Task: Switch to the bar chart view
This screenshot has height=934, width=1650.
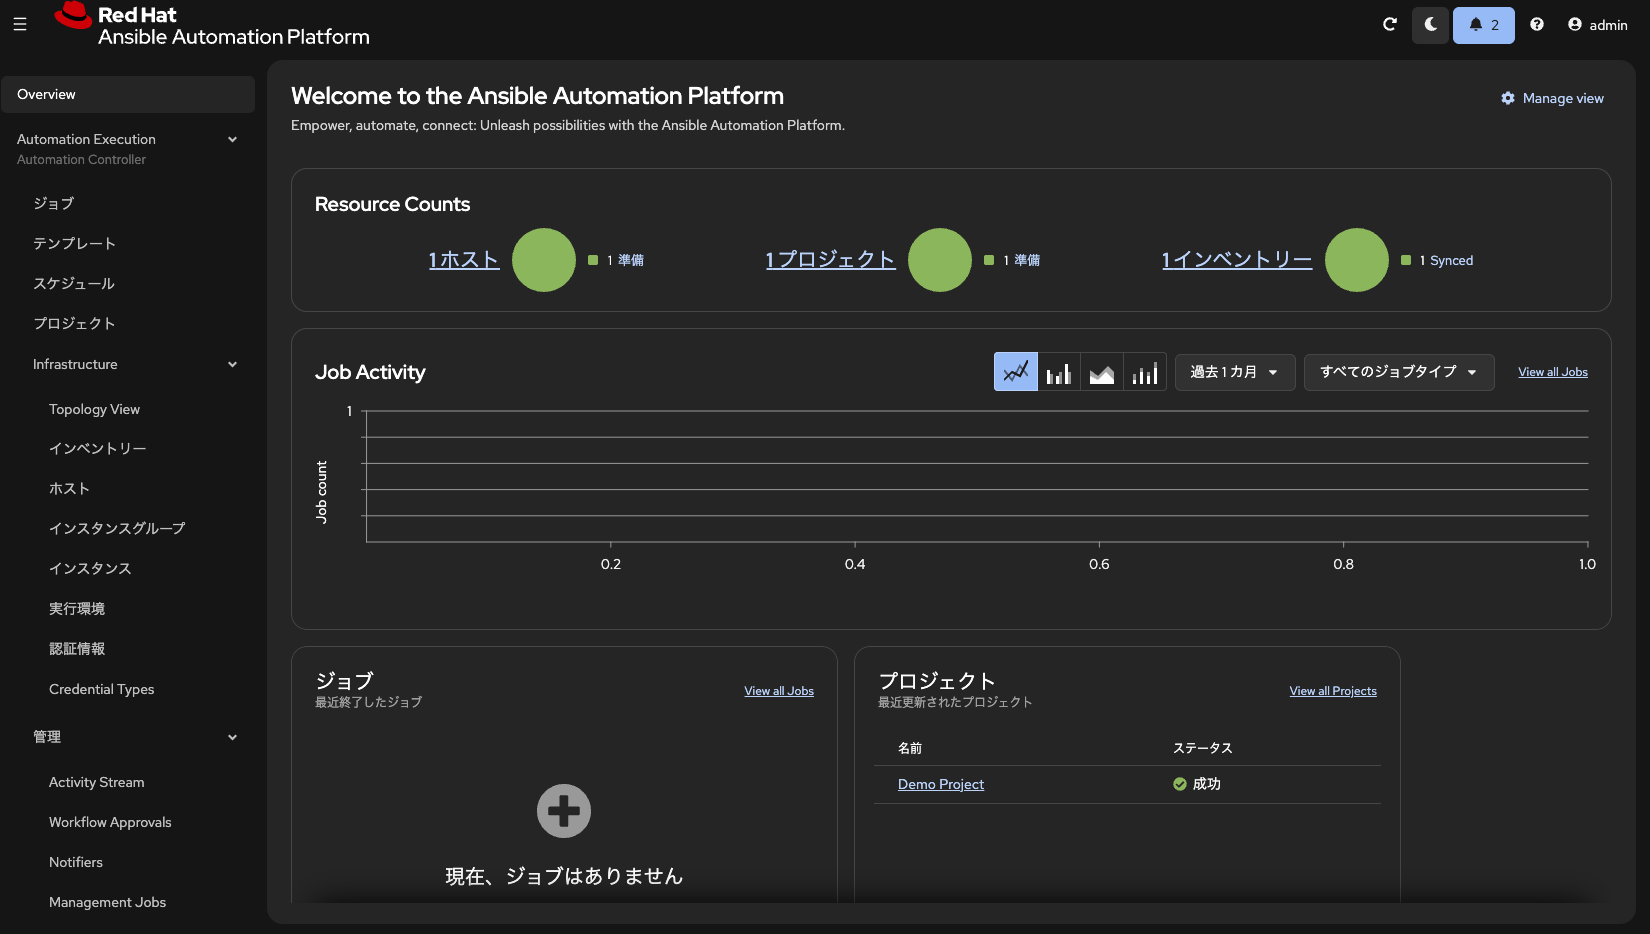Action: pyautogui.click(x=1059, y=372)
